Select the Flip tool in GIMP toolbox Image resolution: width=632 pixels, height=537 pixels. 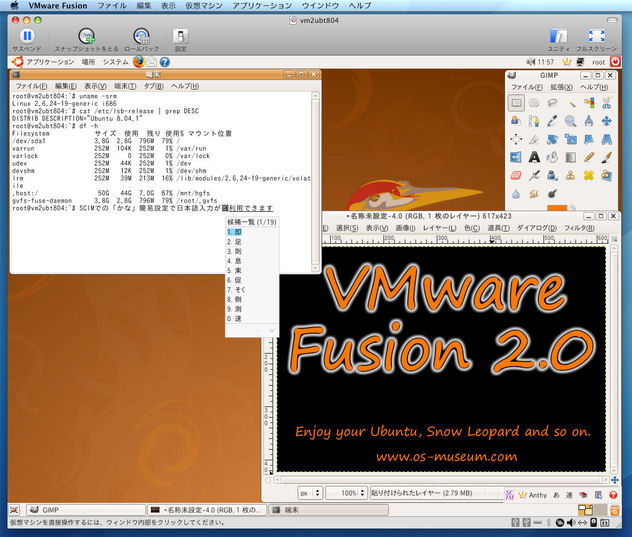(x=516, y=157)
